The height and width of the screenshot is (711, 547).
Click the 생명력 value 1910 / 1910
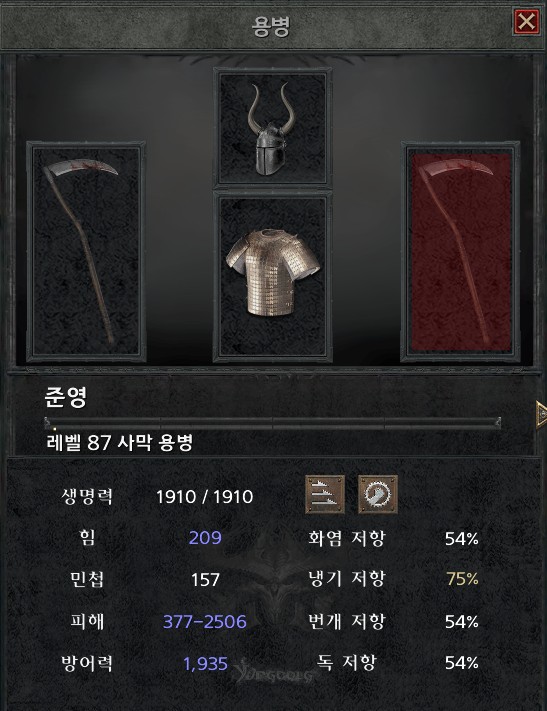click(205, 497)
